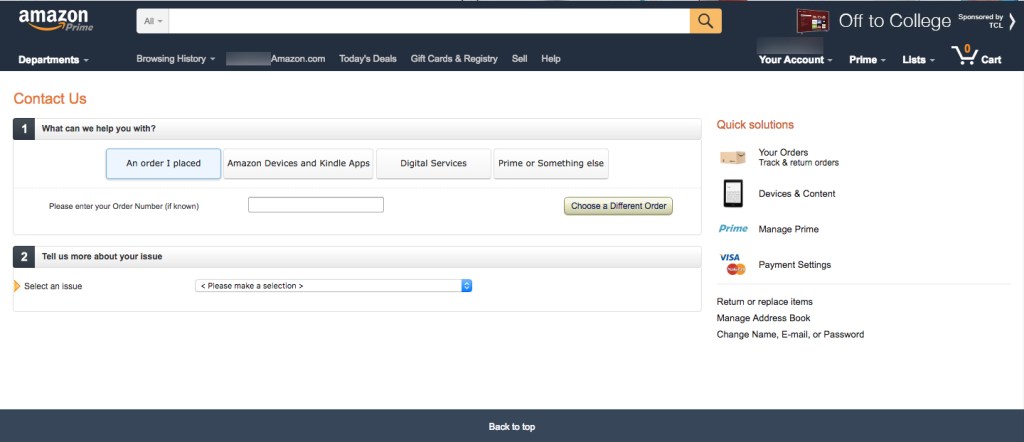Click the Kindle device icon
Image resolution: width=1024 pixels, height=442 pixels.
(x=732, y=193)
